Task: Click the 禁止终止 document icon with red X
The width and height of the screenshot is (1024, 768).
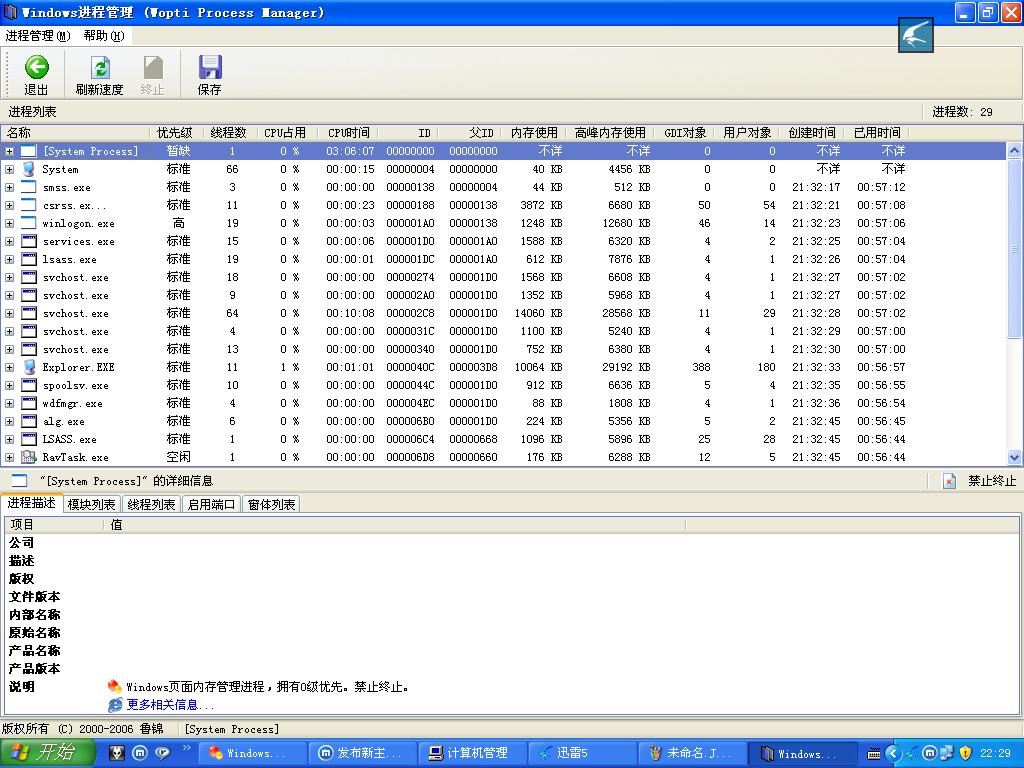Action: (x=949, y=481)
